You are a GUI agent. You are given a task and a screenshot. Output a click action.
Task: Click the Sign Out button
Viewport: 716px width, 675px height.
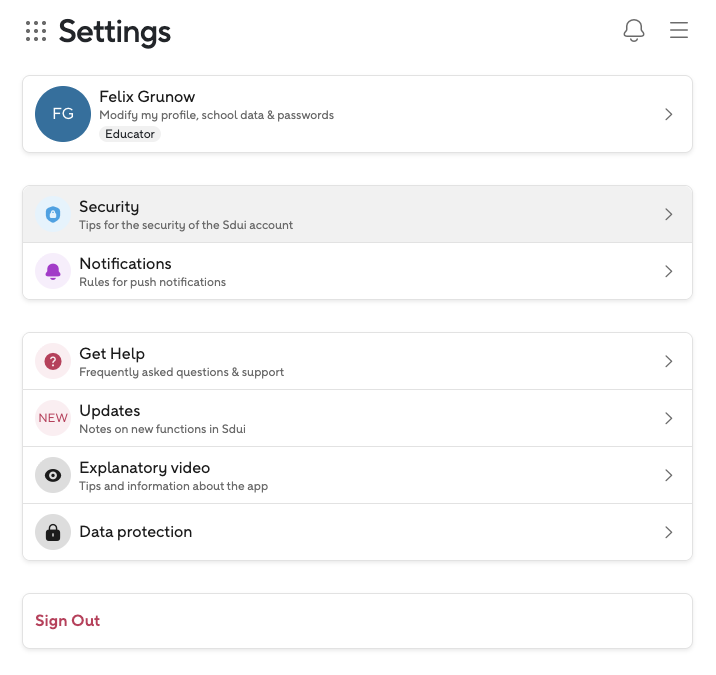(x=68, y=621)
